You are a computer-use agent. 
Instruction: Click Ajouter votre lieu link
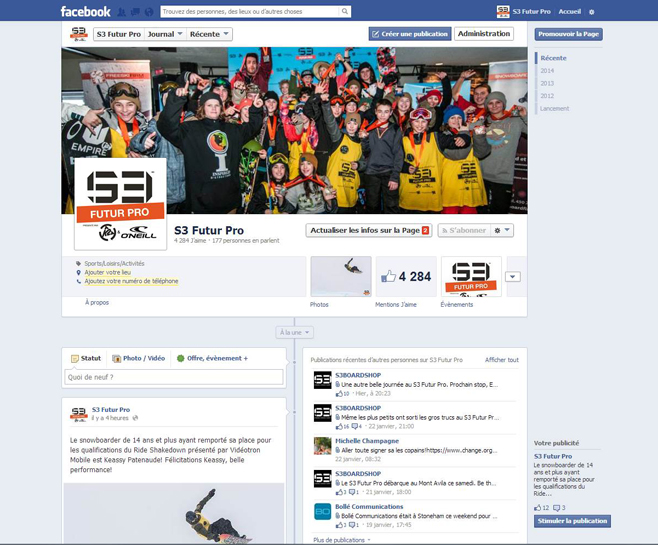click(107, 272)
